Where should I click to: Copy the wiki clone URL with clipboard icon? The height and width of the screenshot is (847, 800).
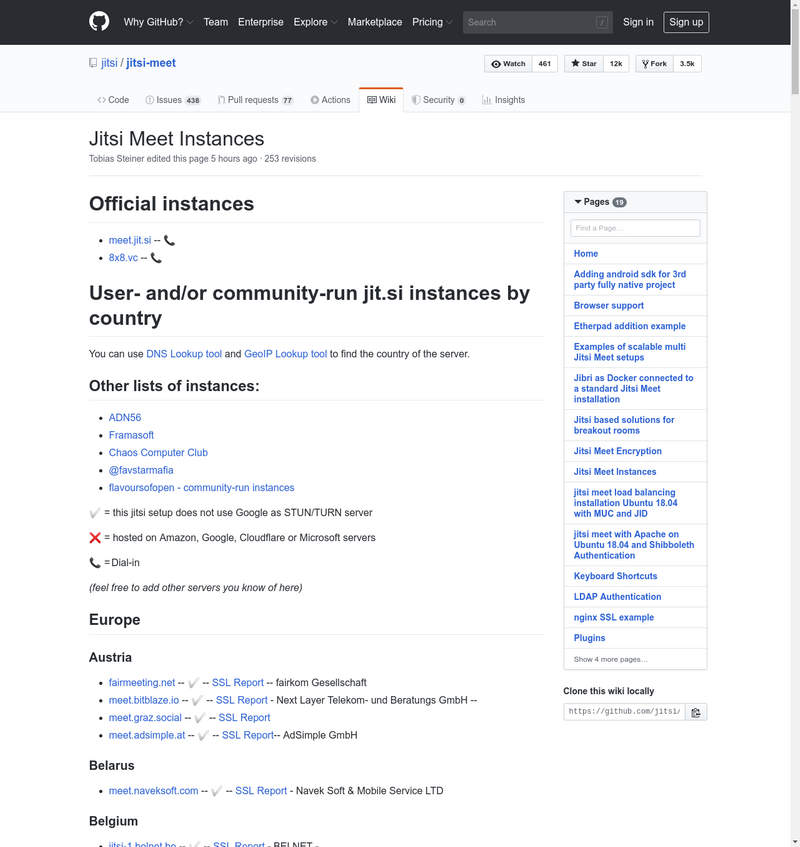point(696,712)
